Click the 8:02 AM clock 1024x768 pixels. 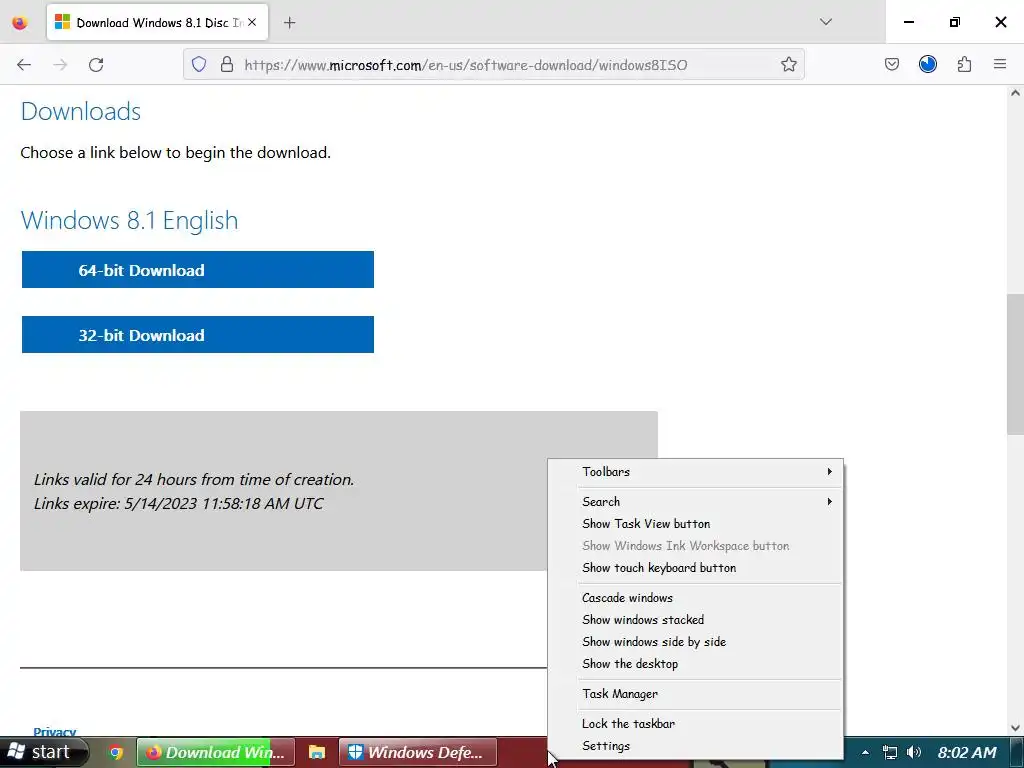point(967,752)
